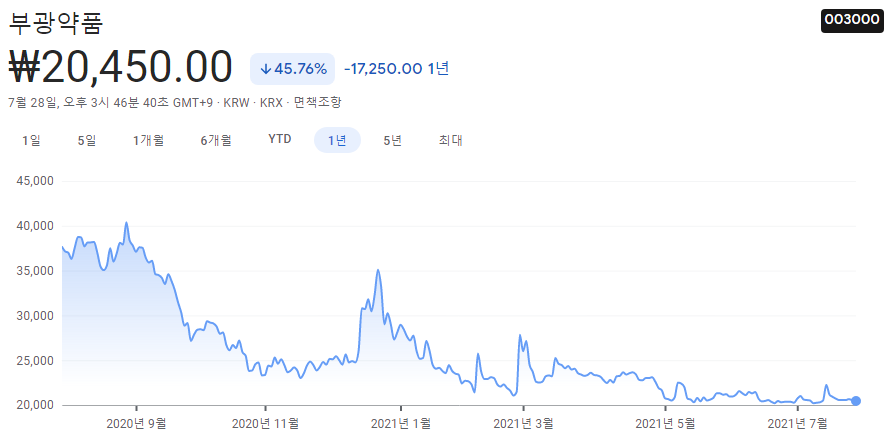The image size is (893, 444).
Task: Click the down-arrow 45.76% change badge
Action: coord(292,69)
